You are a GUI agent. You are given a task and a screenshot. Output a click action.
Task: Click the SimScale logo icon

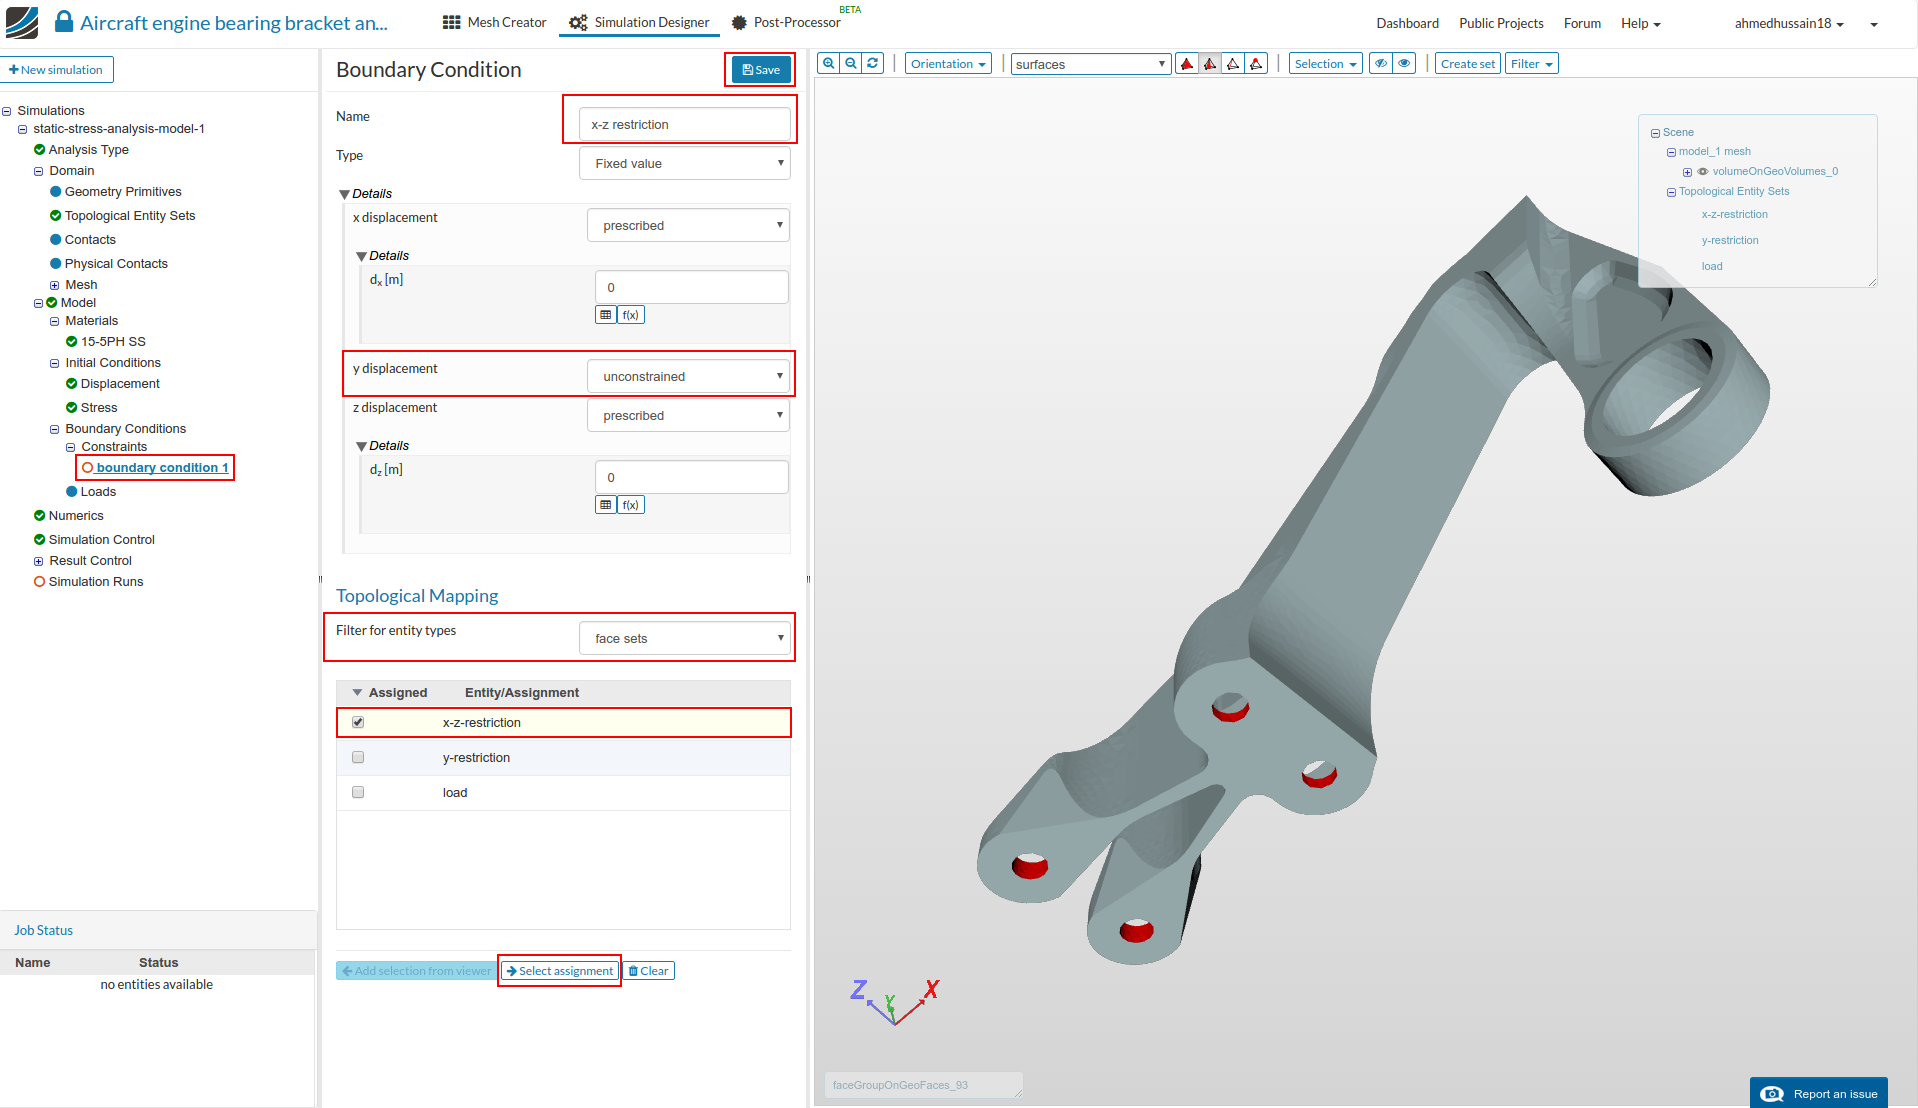pyautogui.click(x=22, y=22)
